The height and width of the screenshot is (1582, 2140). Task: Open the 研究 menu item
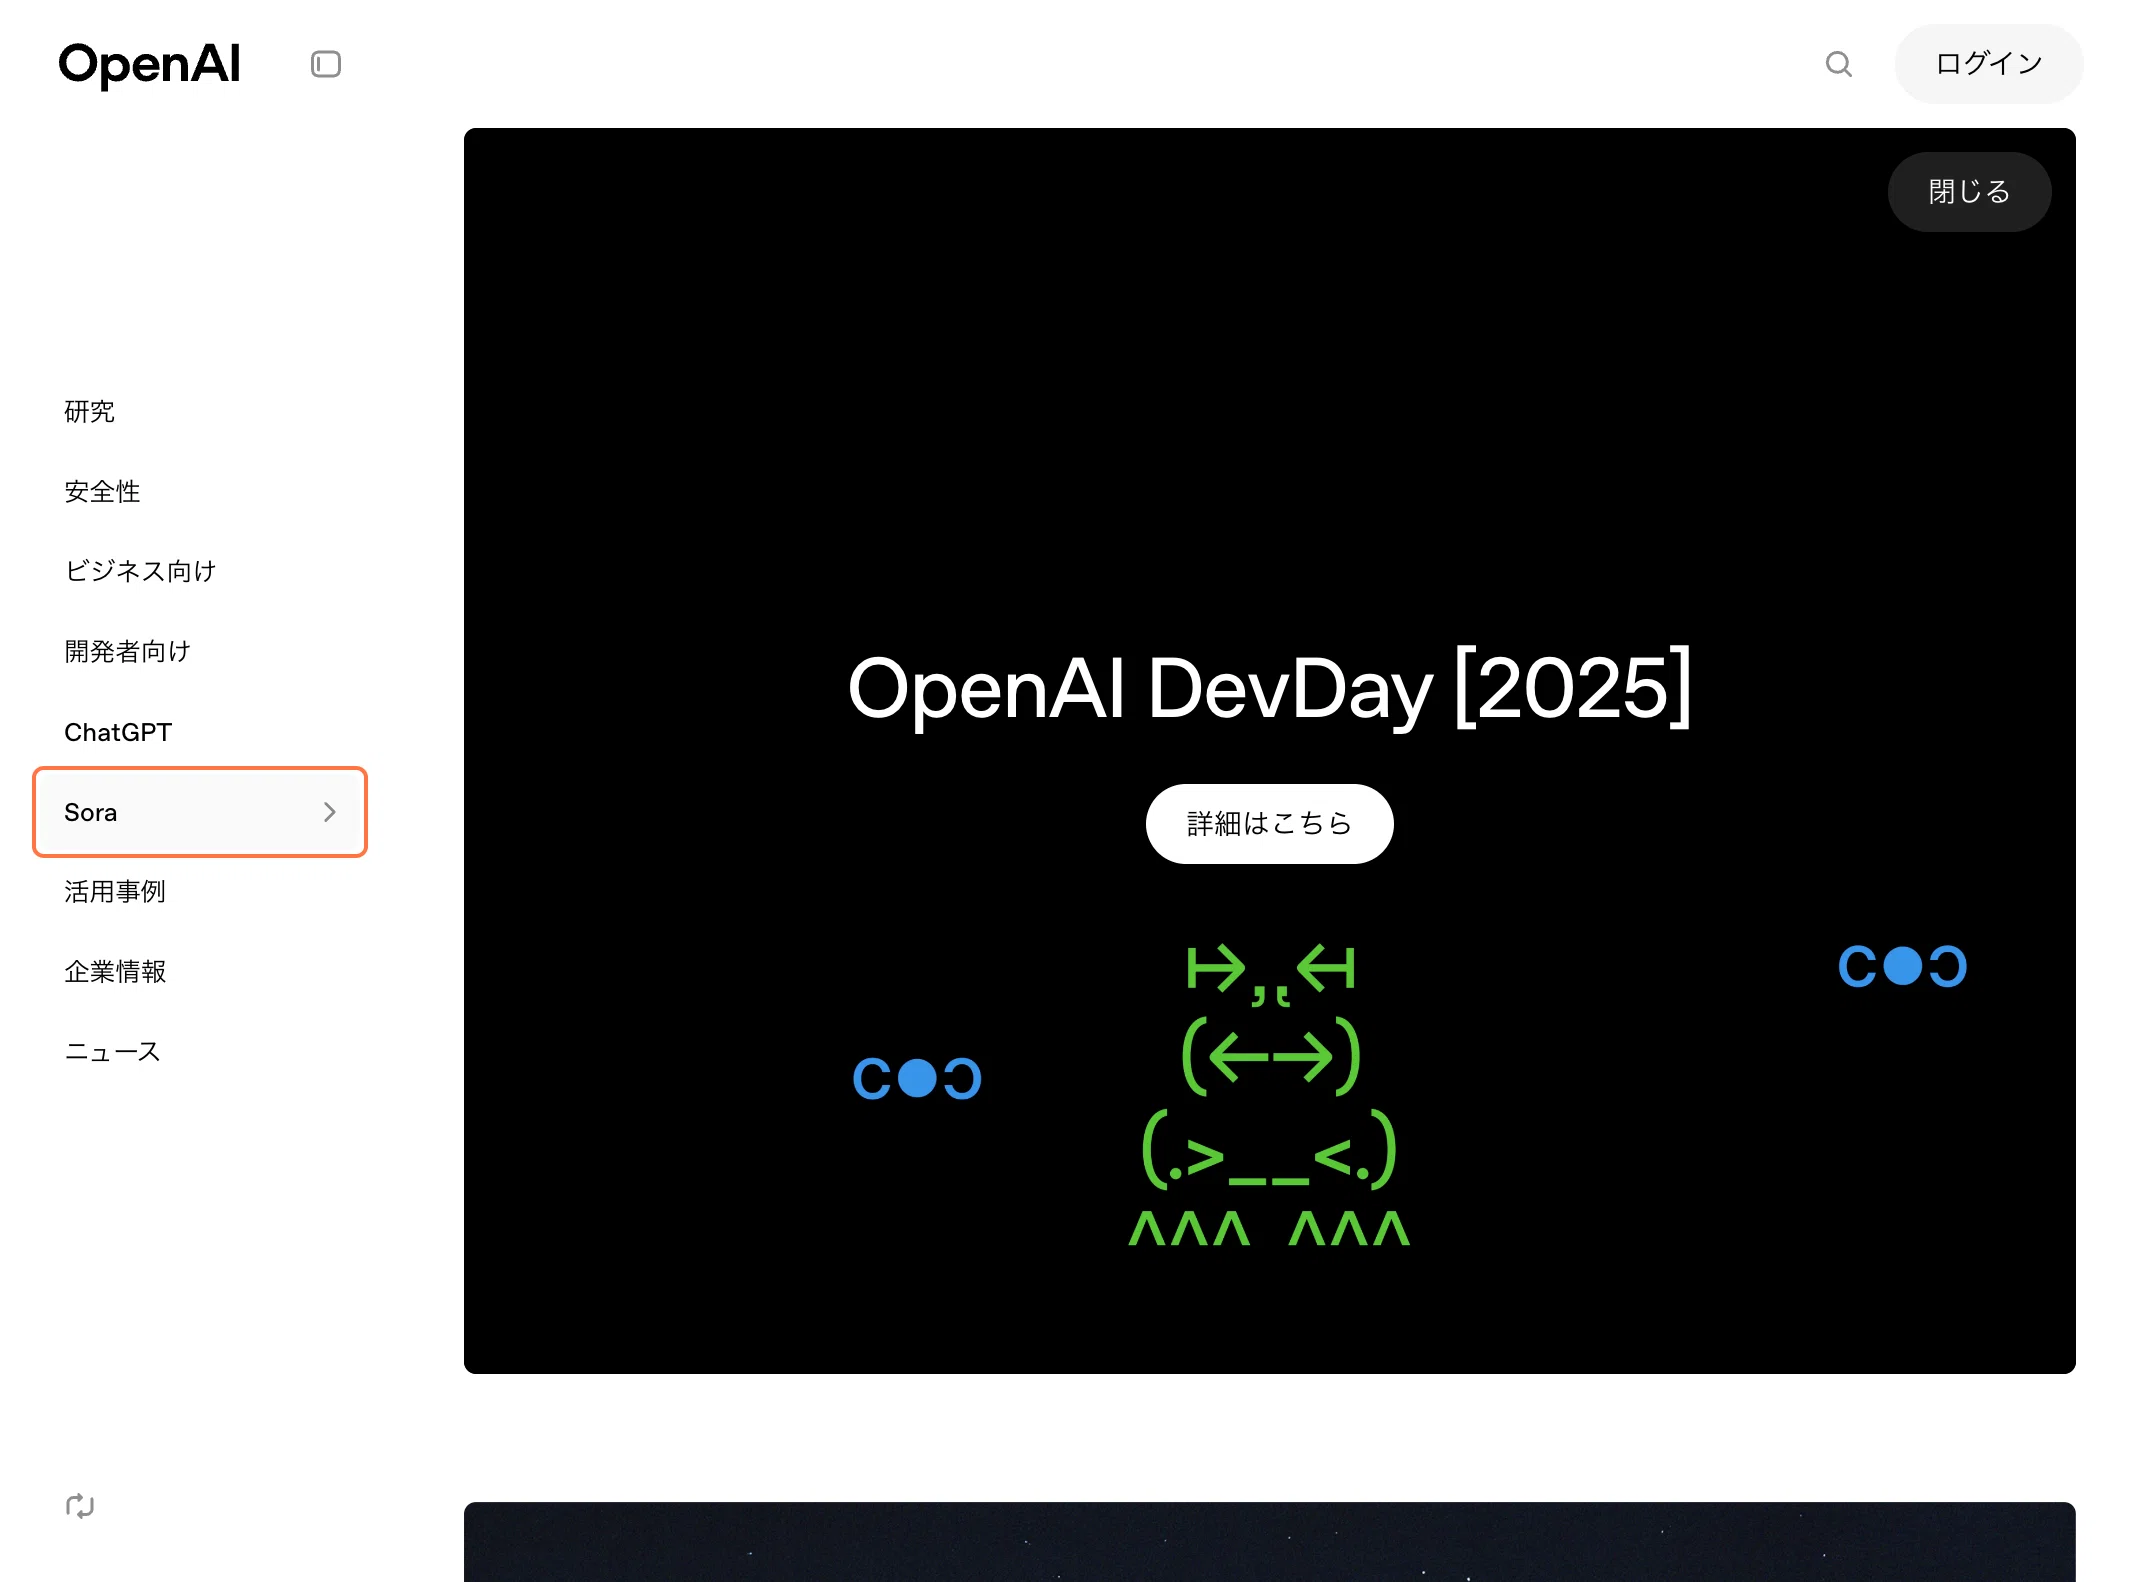(90, 411)
